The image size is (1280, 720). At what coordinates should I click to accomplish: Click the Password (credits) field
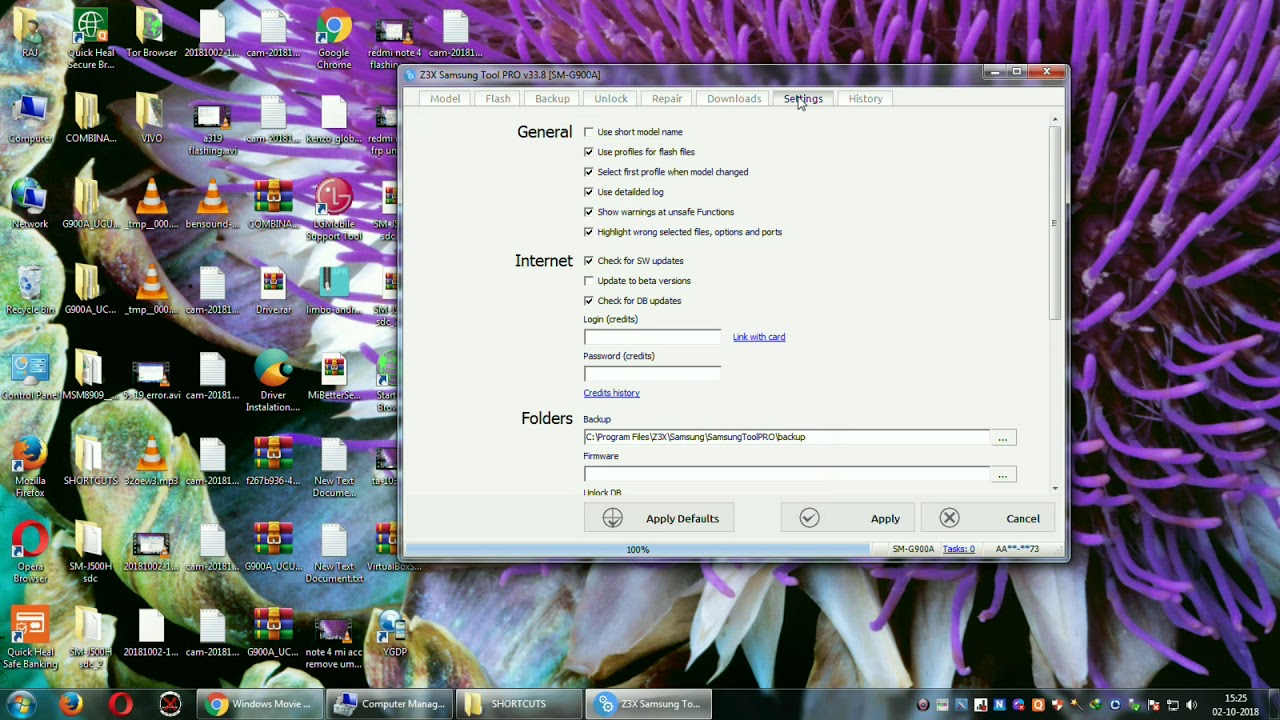tap(652, 374)
